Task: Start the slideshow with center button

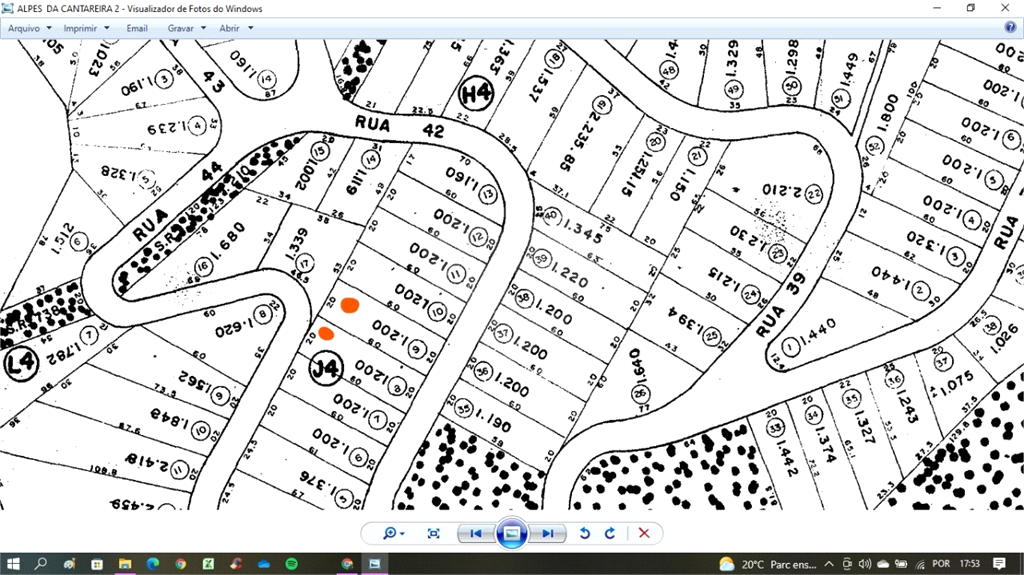Action: (x=512, y=534)
